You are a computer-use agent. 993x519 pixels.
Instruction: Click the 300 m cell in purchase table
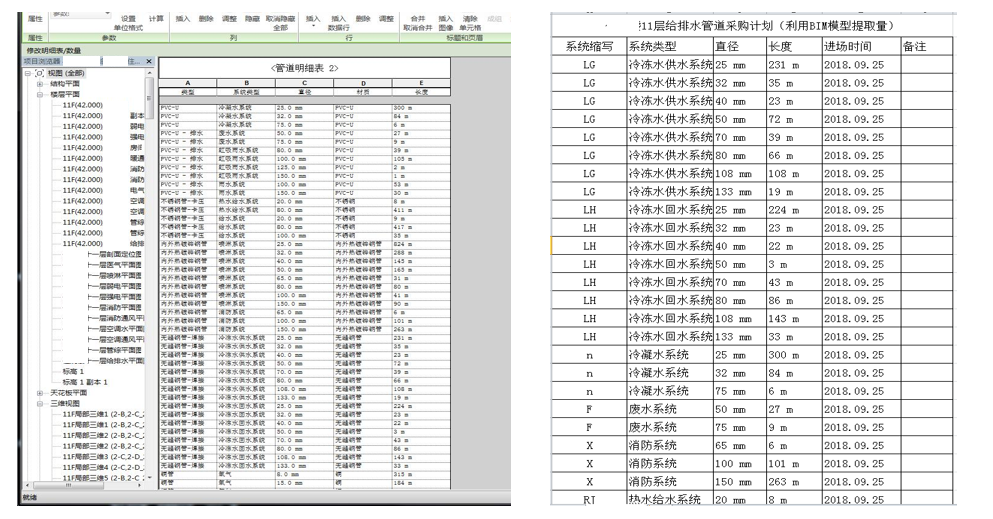(x=794, y=355)
